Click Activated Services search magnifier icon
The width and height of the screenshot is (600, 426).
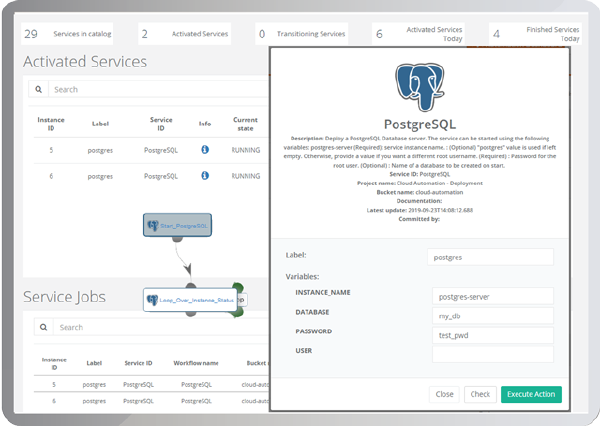click(x=39, y=89)
